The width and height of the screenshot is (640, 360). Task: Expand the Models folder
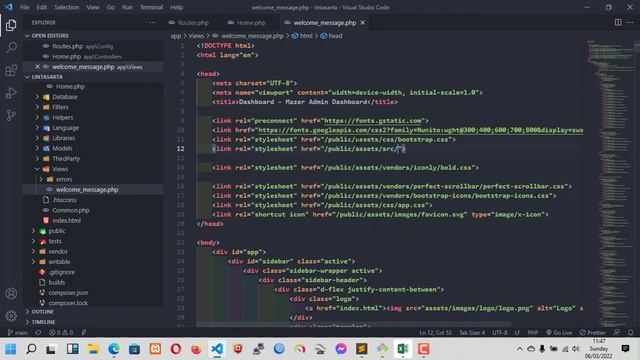(x=62, y=148)
